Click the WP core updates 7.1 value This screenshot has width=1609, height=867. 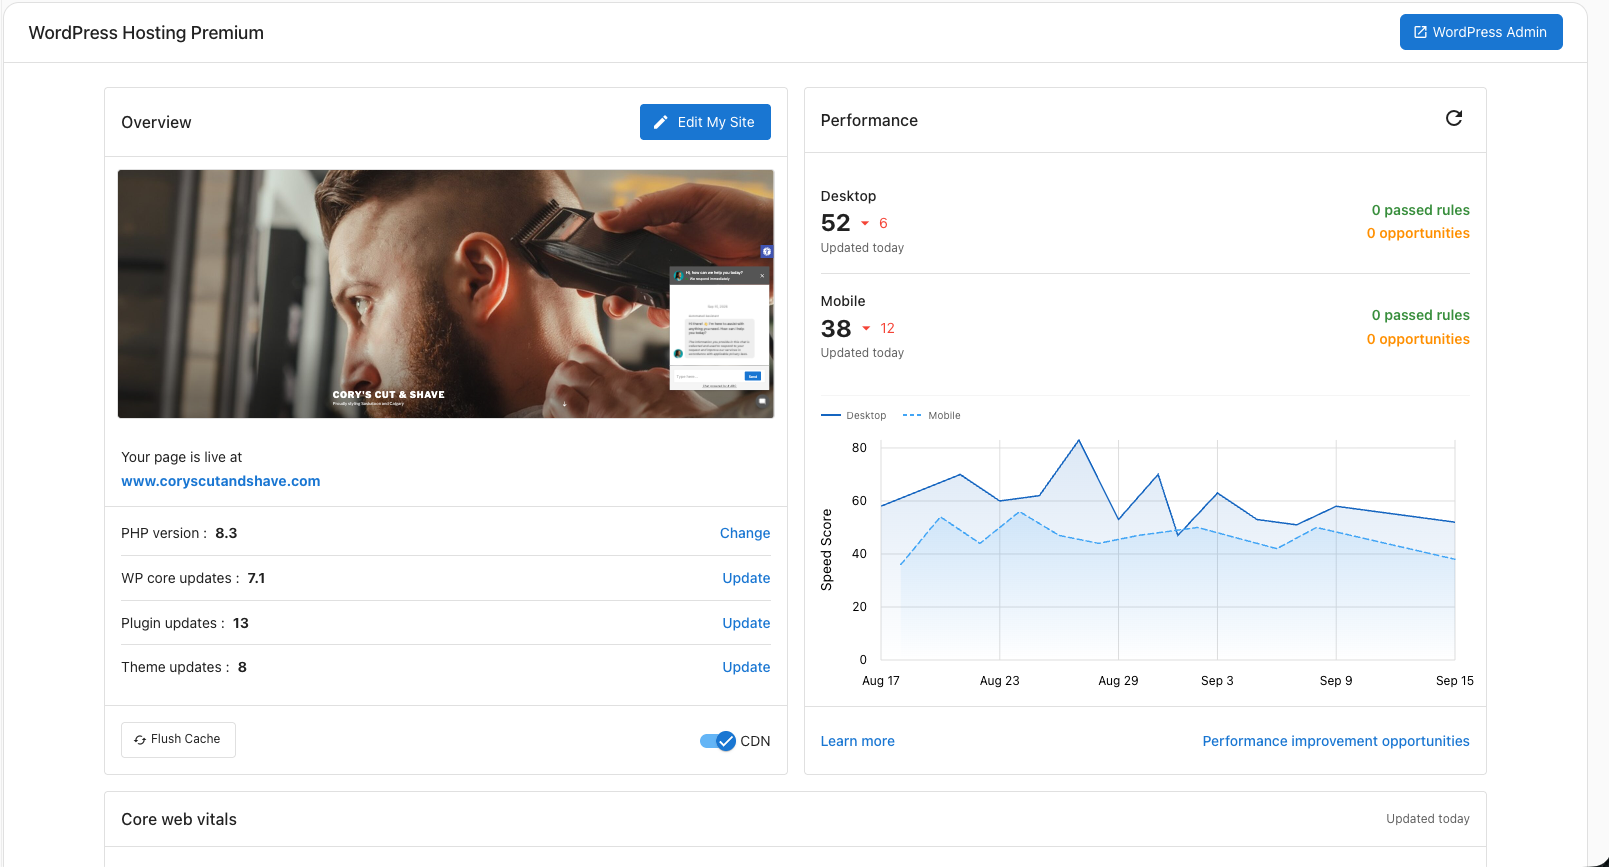click(256, 578)
